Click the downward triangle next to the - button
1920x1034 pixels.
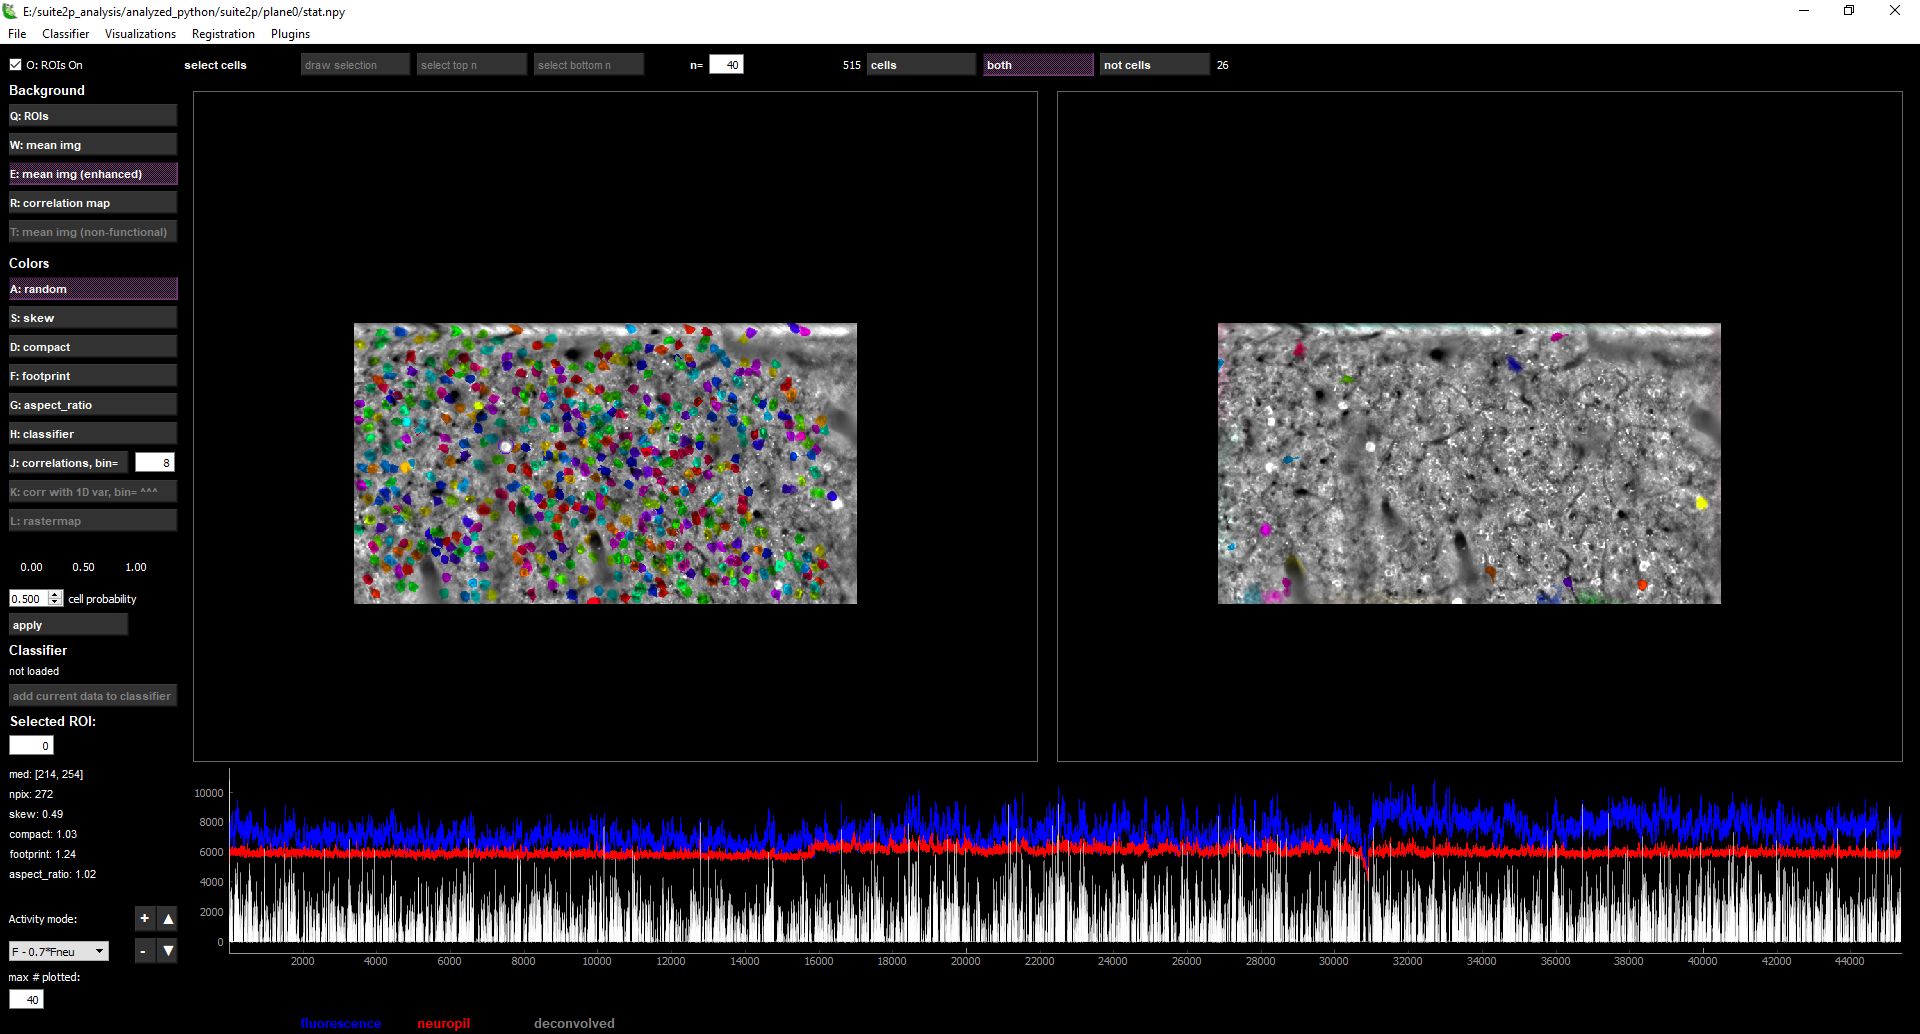[x=167, y=951]
